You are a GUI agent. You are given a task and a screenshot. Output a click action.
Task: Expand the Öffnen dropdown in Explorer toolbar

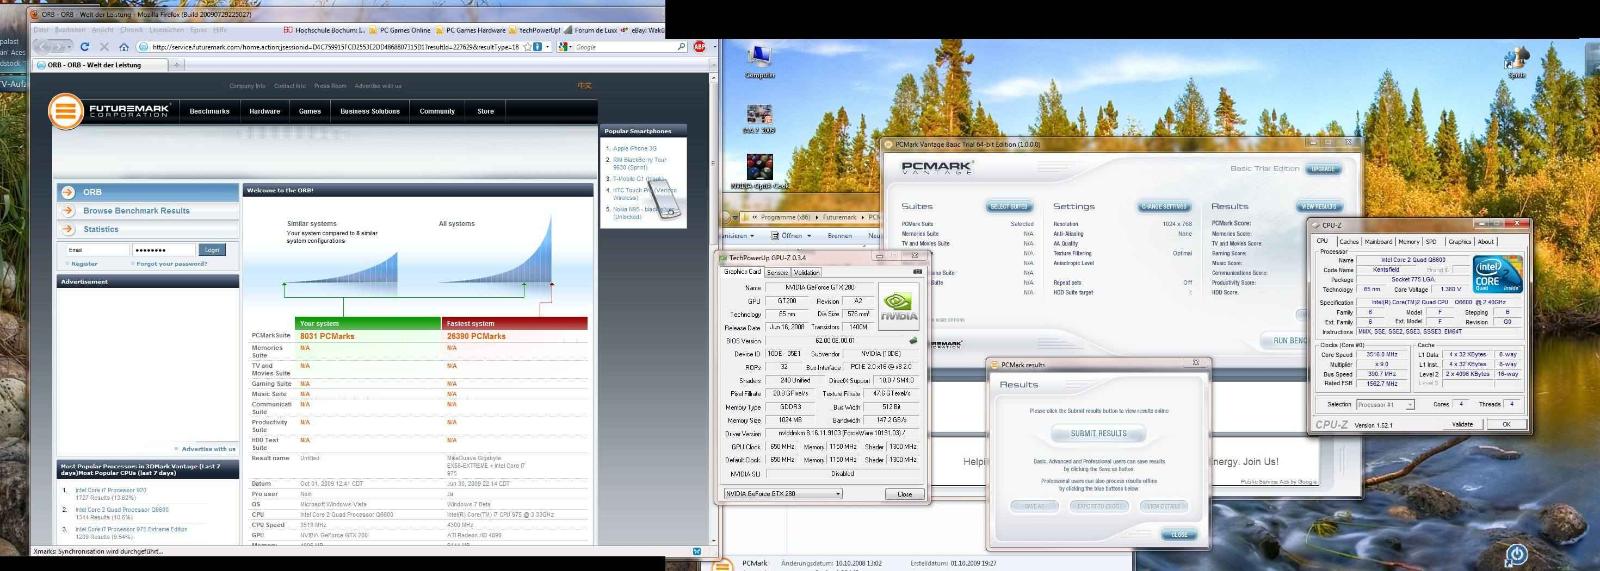810,236
